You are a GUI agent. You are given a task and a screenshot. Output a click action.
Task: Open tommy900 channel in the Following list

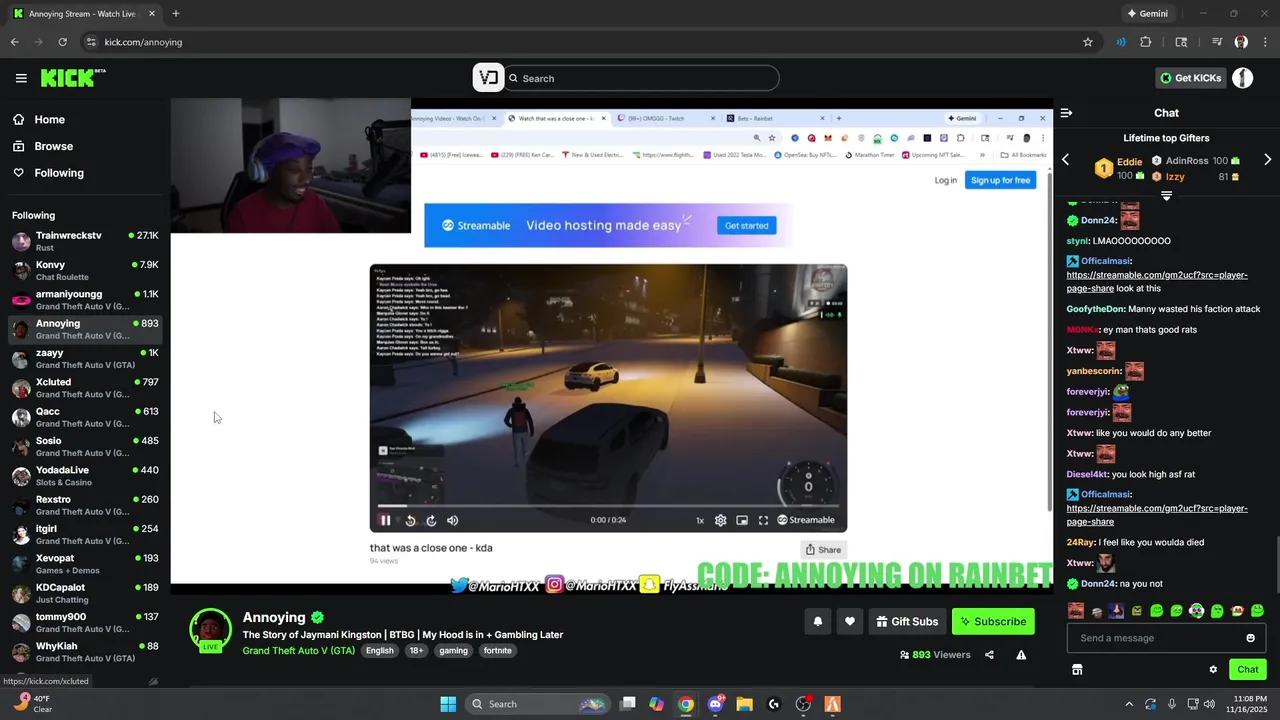(x=85, y=623)
